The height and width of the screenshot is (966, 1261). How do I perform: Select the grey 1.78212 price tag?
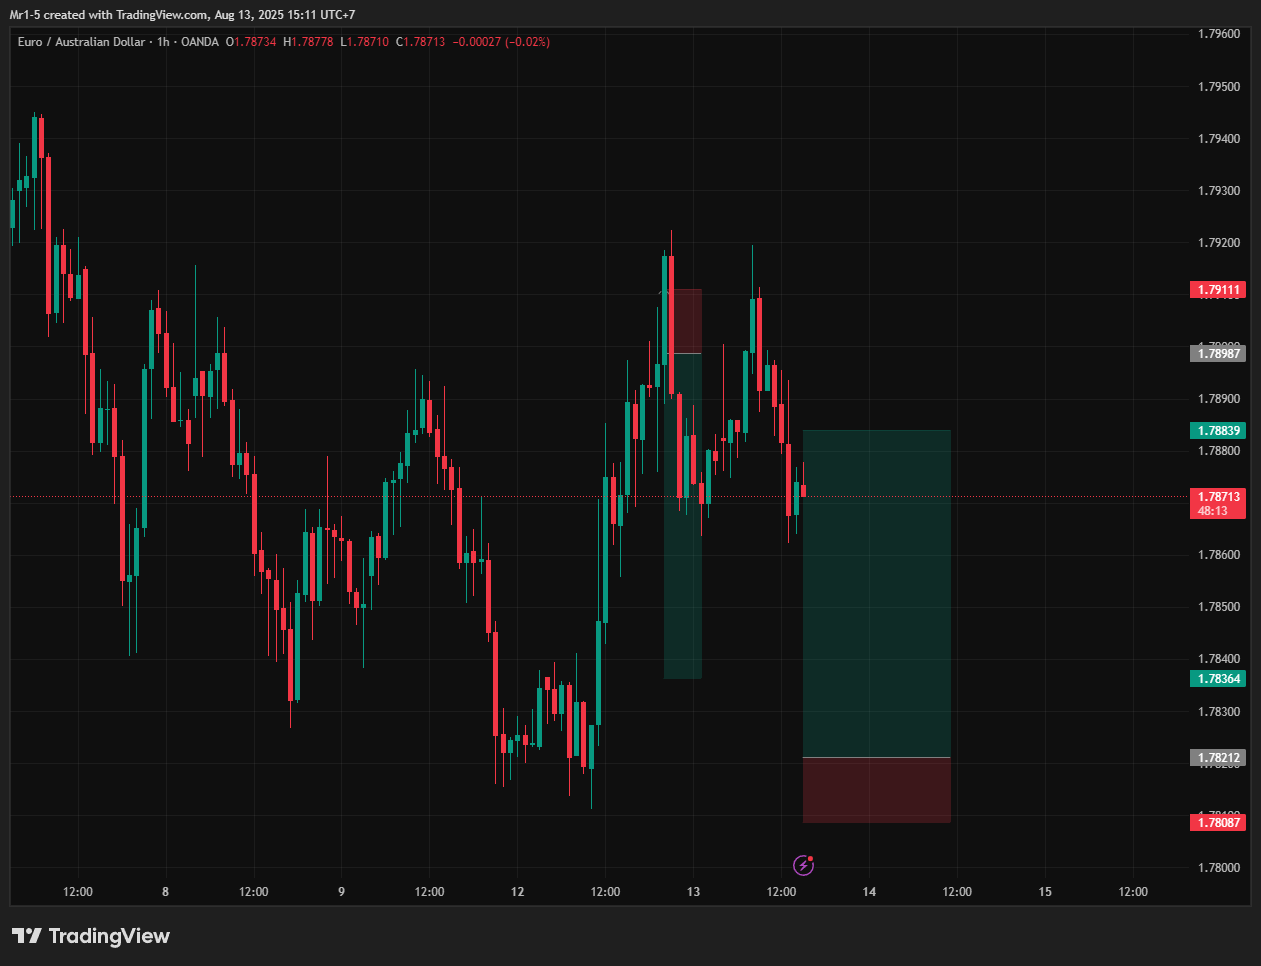1218,758
